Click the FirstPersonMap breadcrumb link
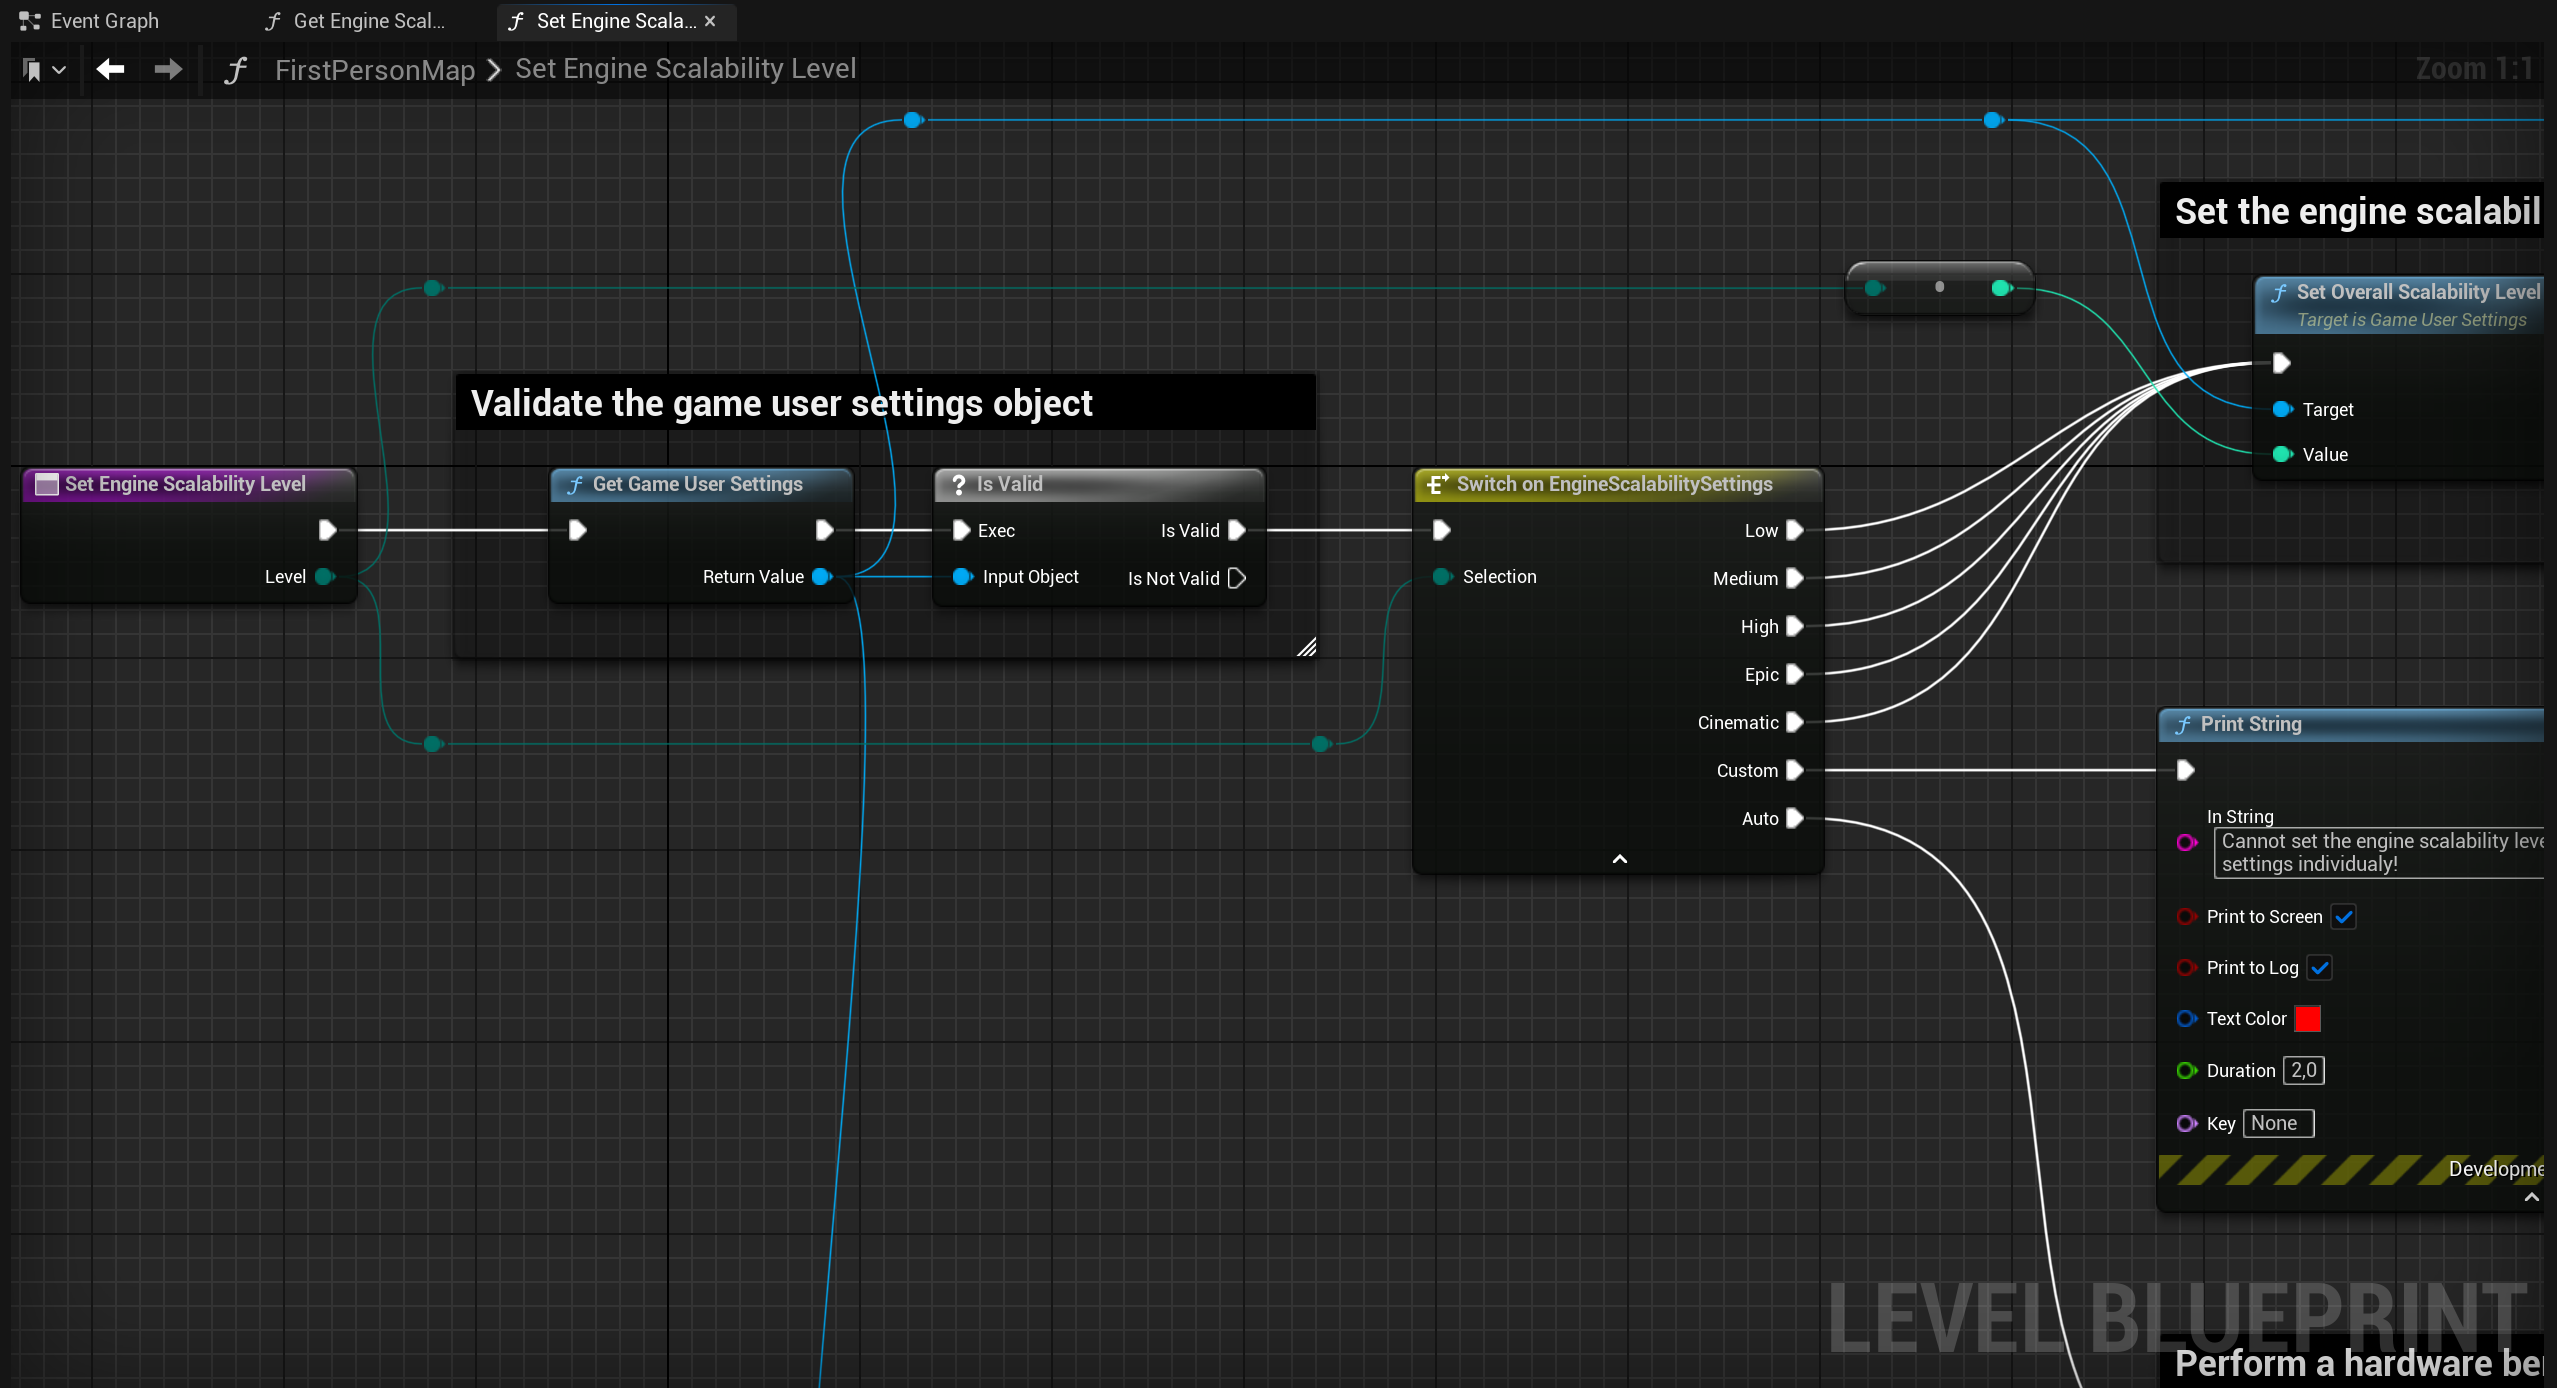The image size is (2557, 1388). [375, 69]
